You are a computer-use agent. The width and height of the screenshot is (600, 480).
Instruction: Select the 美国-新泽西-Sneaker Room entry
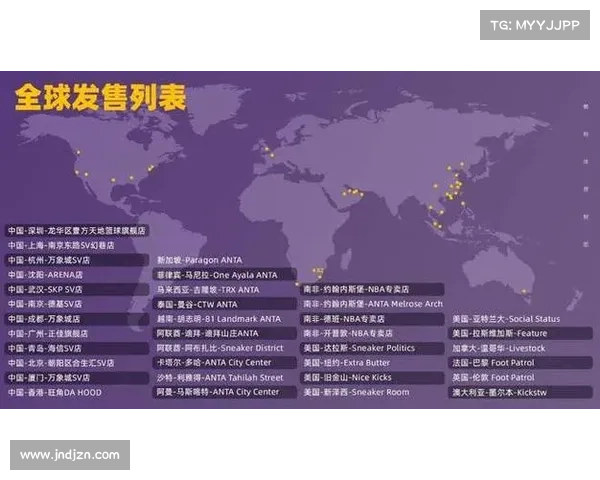point(356,392)
